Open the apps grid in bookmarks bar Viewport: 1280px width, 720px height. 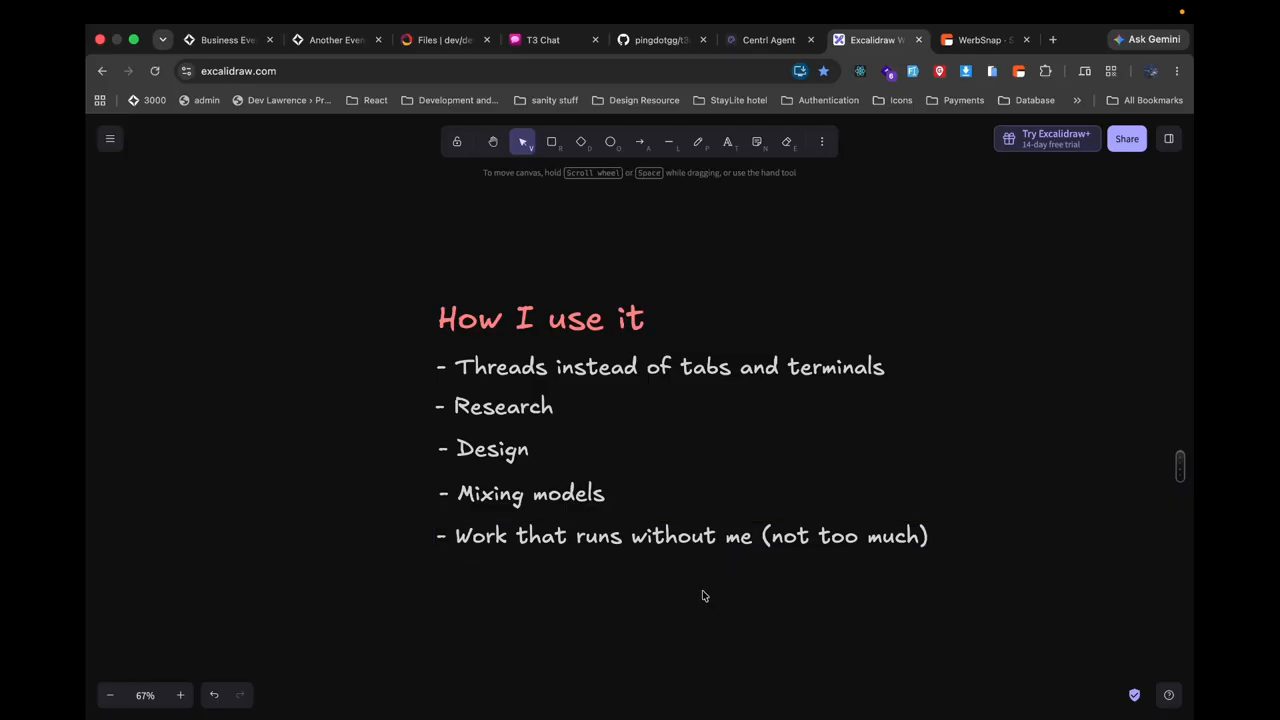pyautogui.click(x=100, y=100)
